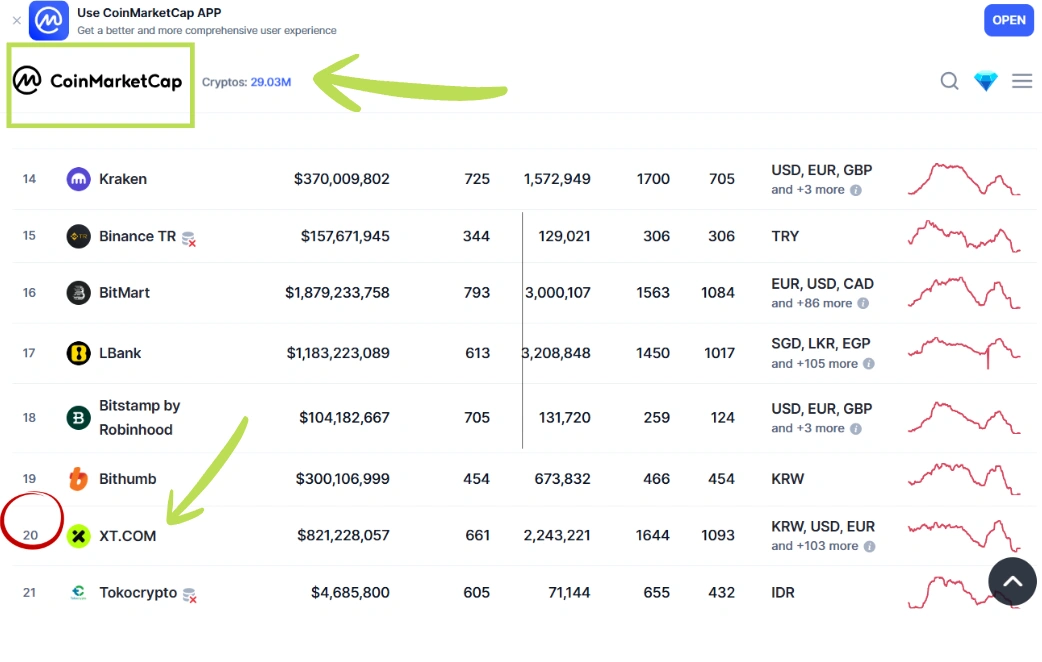Dismiss the CoinMarketCap app banner
Screen dimensions: 1042x662
click(x=17, y=21)
